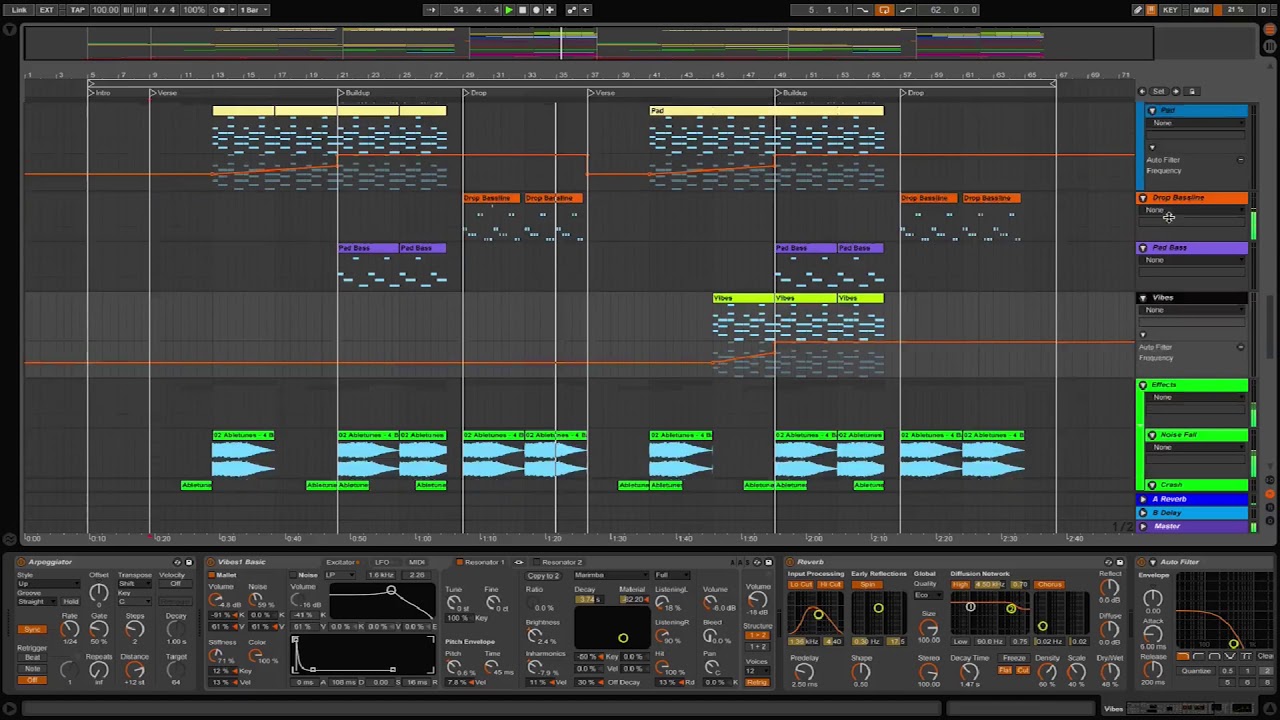Jump to the first Drop locator
Screen dimensions: 1280x720
475,93
